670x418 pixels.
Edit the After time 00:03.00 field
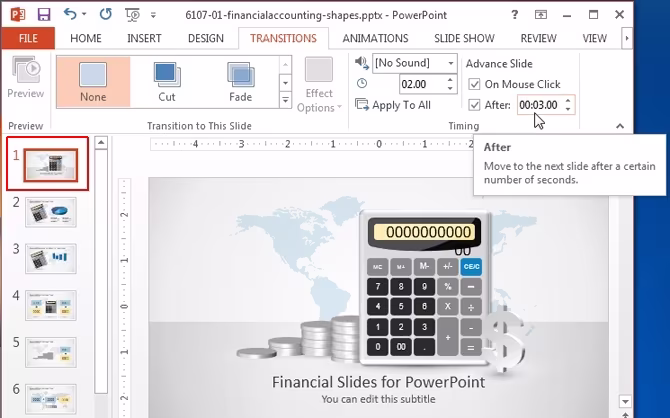539,105
